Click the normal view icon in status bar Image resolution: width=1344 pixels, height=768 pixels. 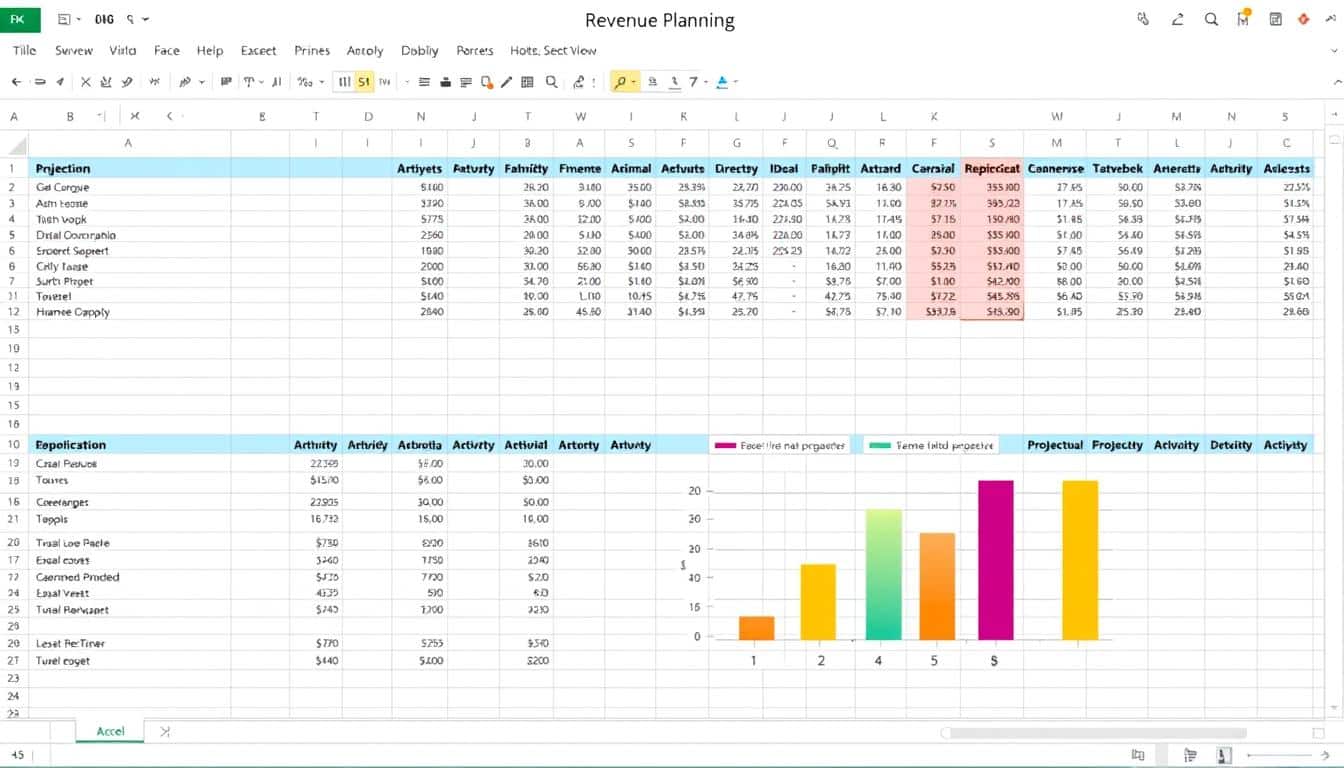pyautogui.click(x=1138, y=755)
